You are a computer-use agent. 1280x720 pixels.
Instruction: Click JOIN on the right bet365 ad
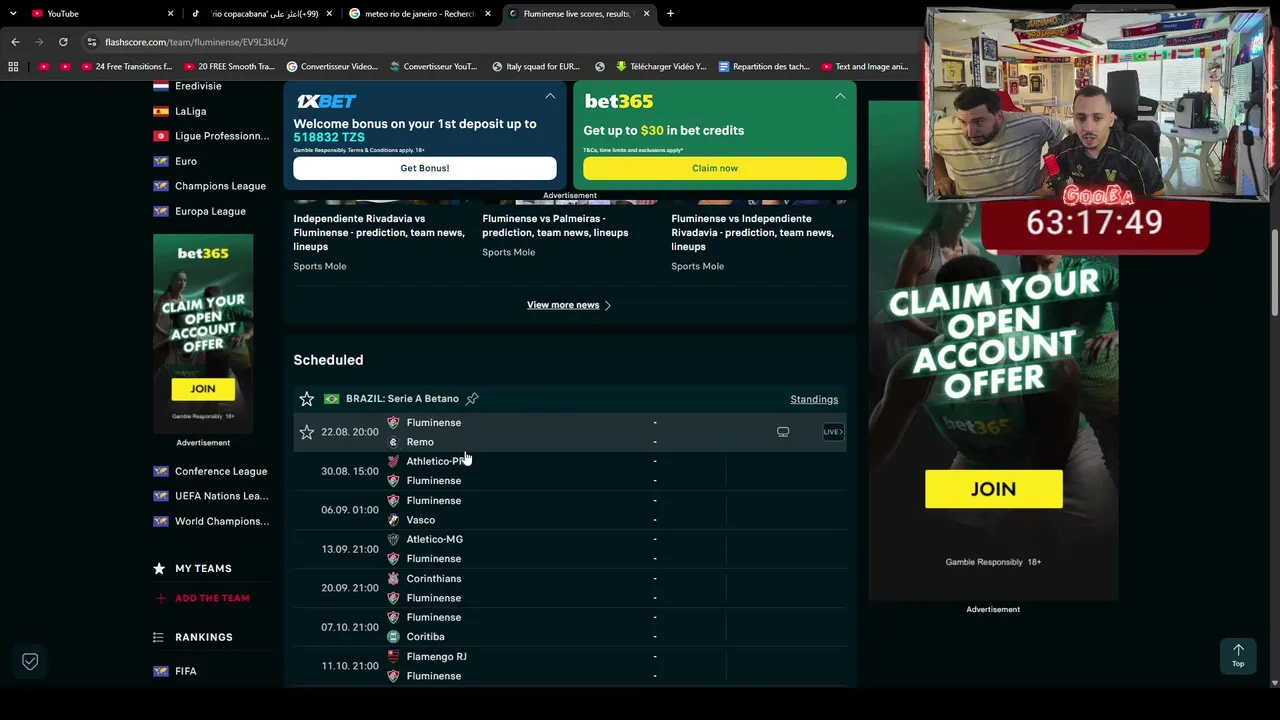[x=994, y=489]
